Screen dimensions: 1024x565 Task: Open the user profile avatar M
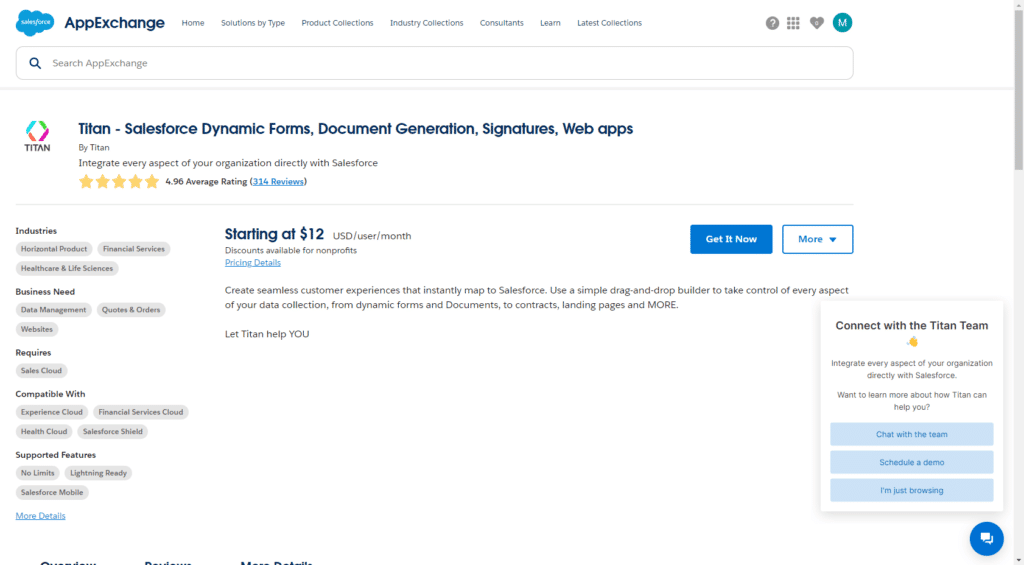click(x=842, y=23)
